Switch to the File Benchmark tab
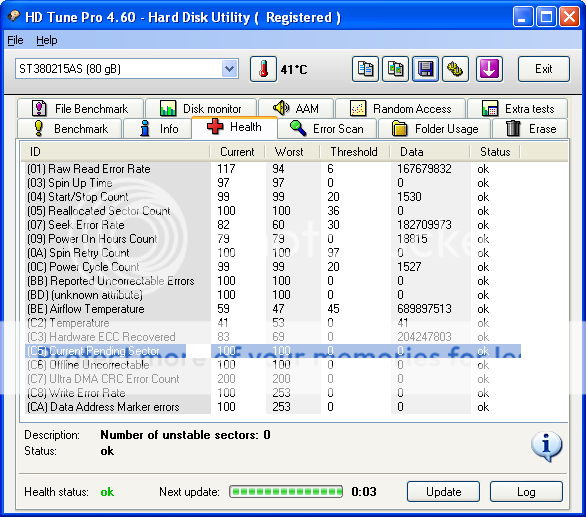 [x=80, y=108]
